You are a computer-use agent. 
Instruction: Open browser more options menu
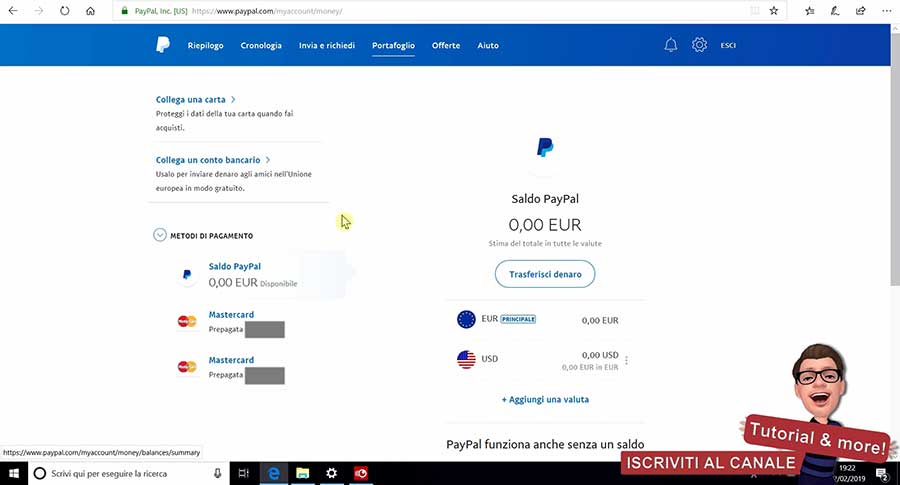(886, 11)
